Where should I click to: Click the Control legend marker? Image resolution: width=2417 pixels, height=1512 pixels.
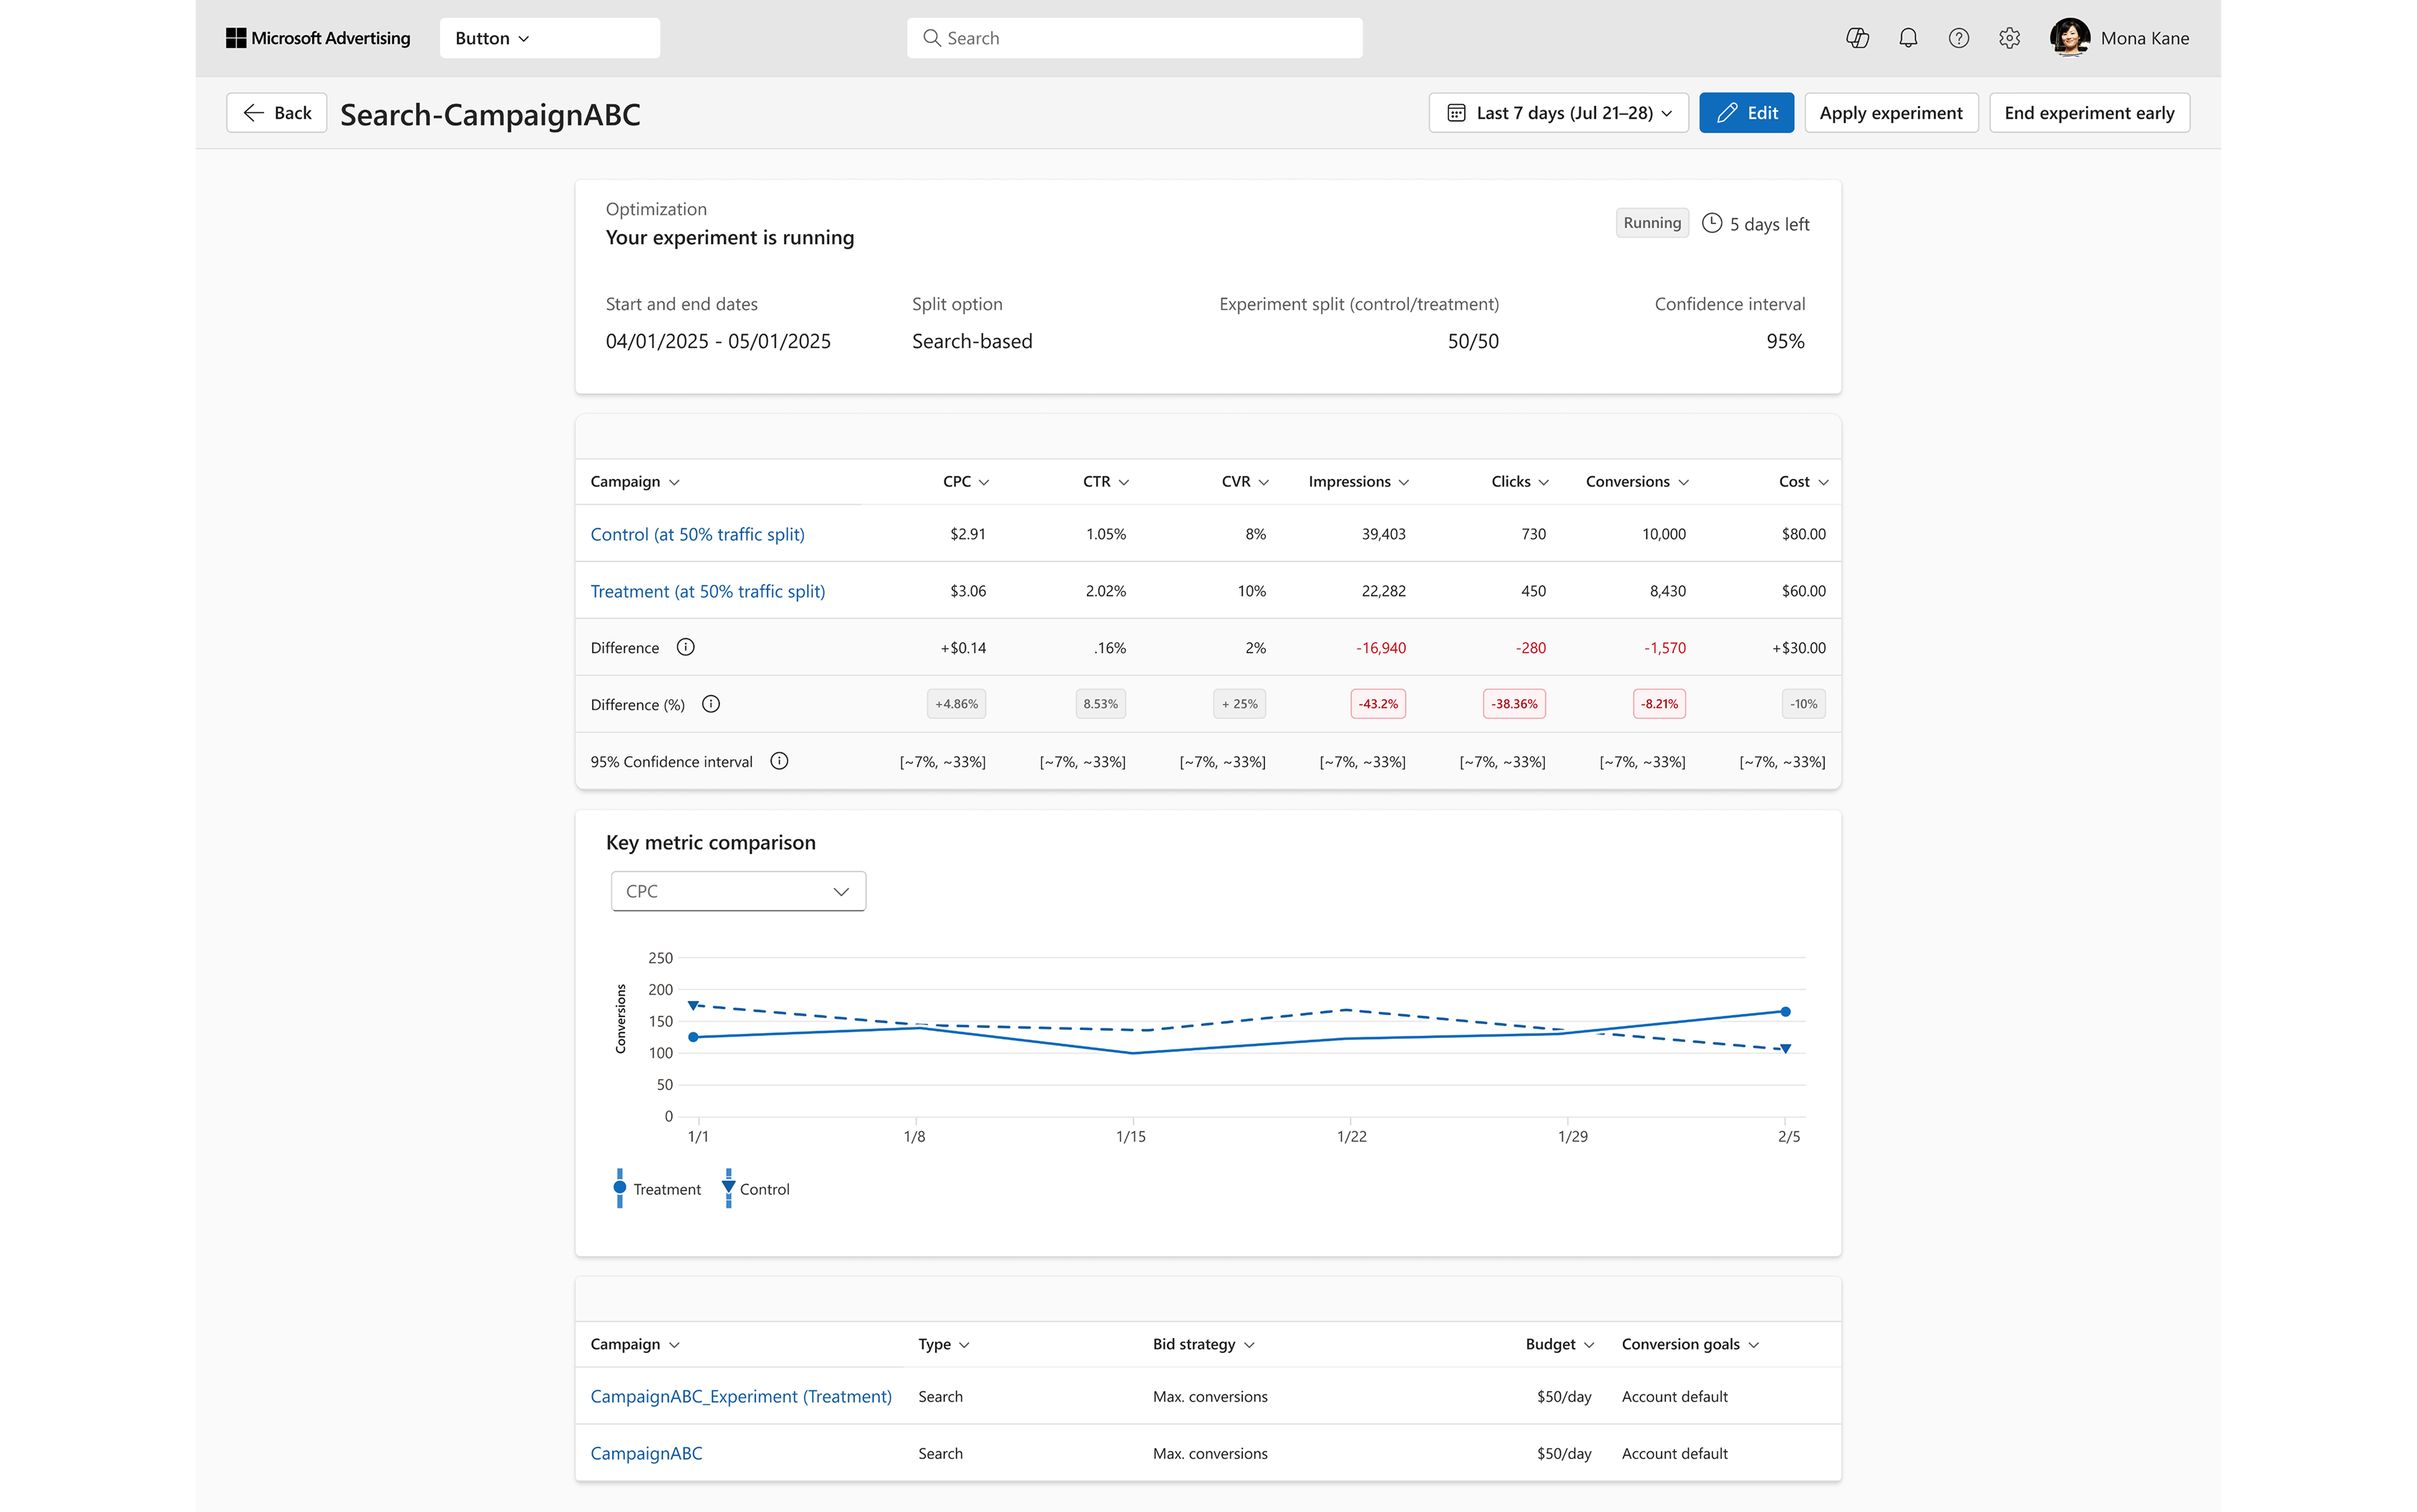pos(728,1188)
